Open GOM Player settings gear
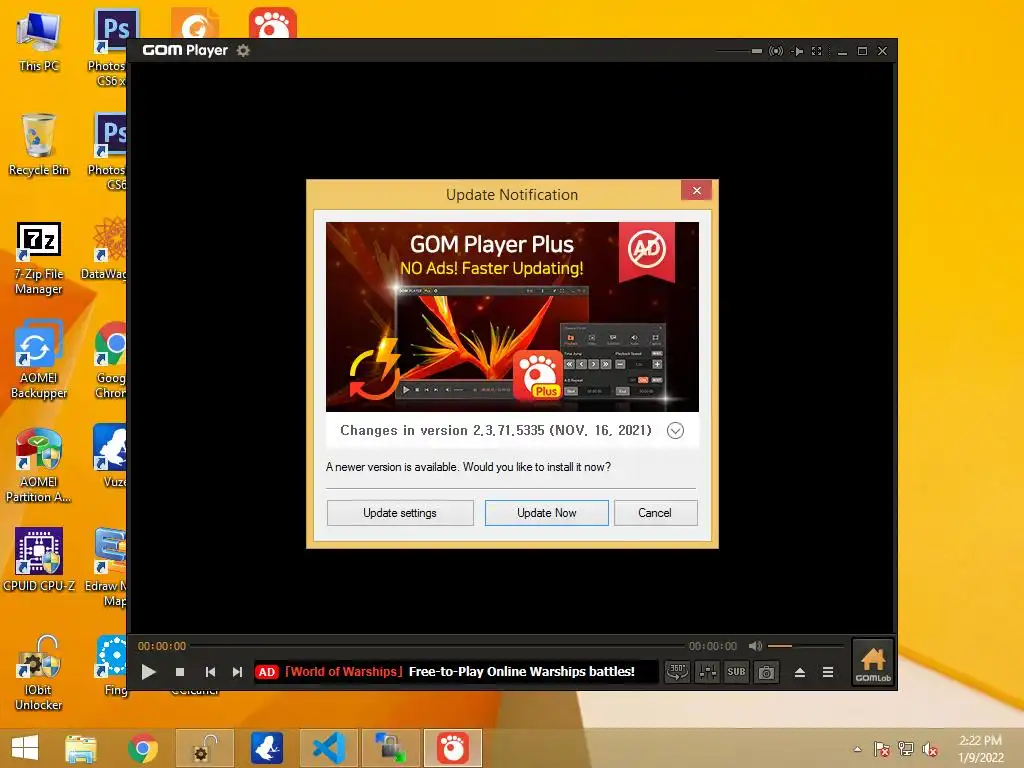The height and width of the screenshot is (768, 1024). (243, 50)
